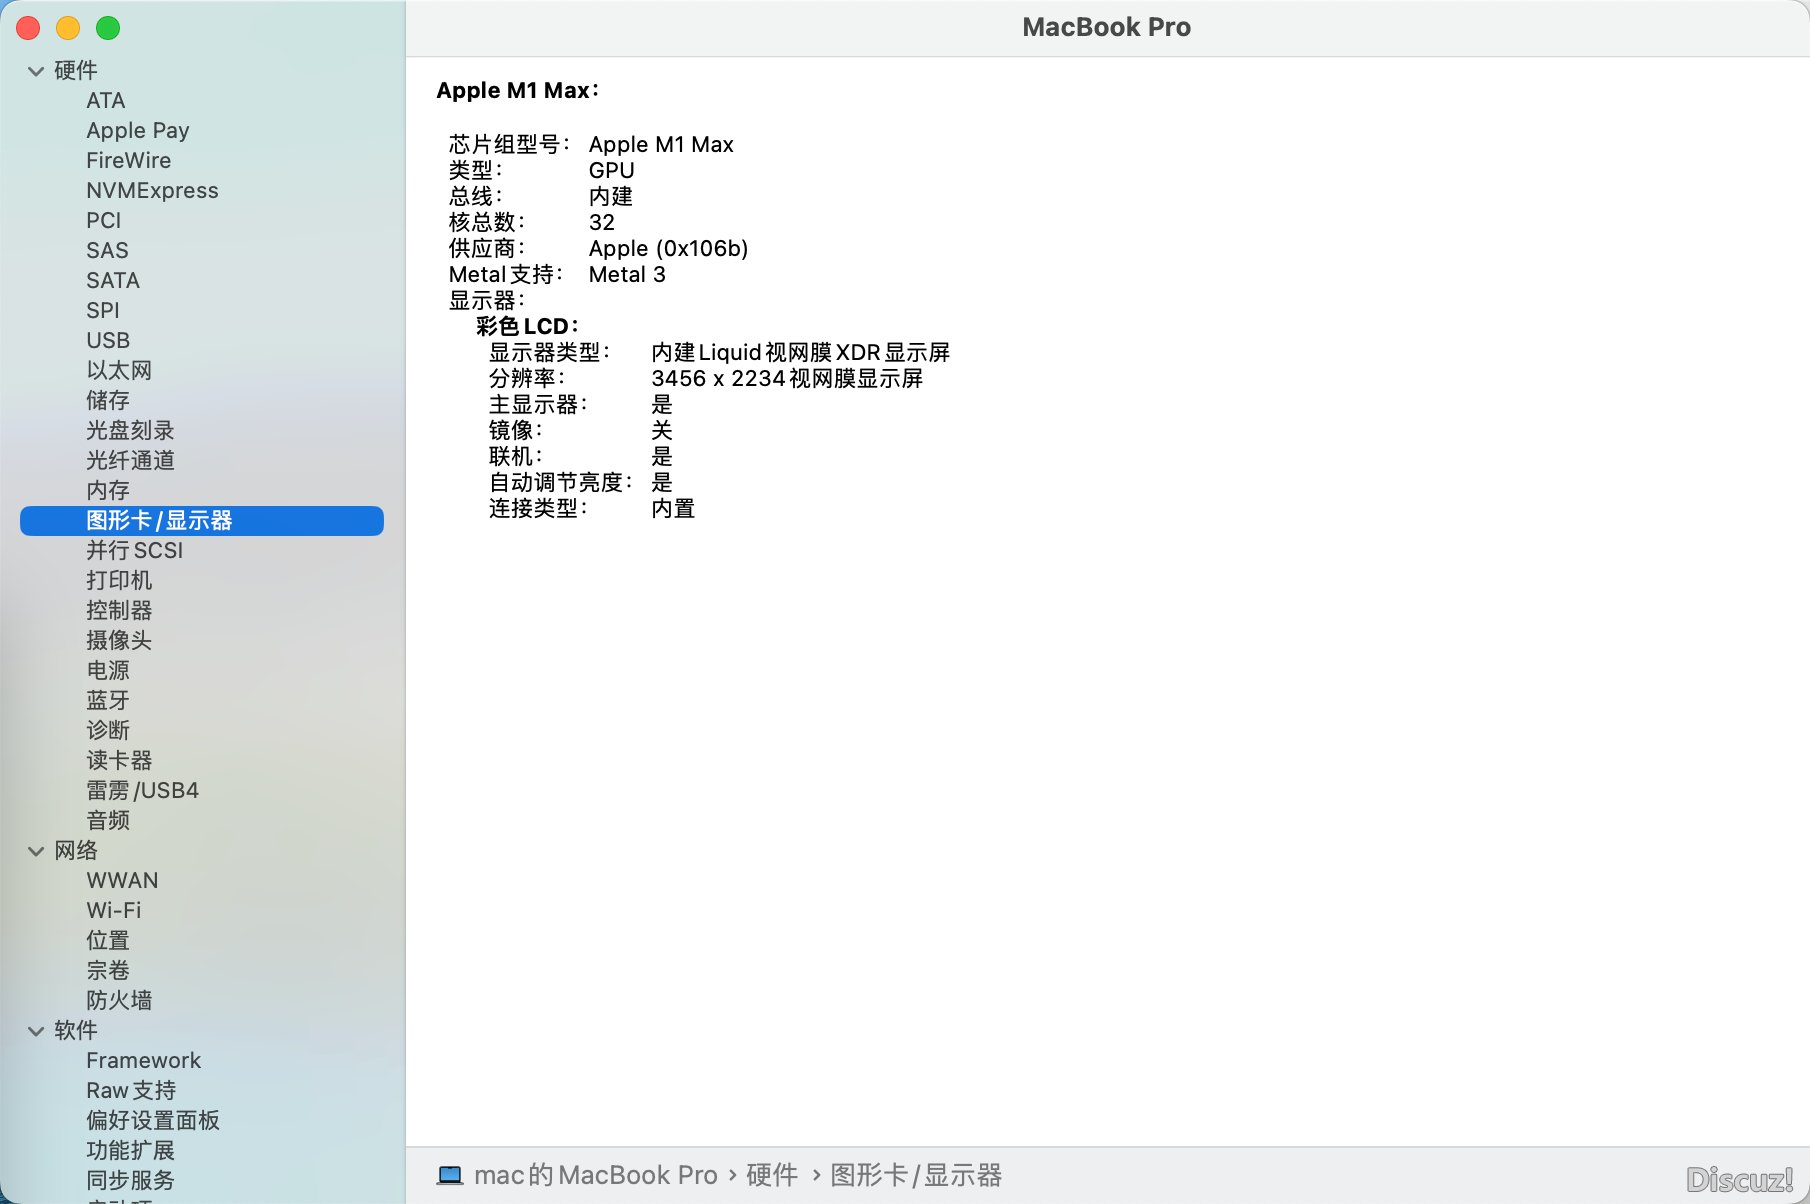Collapse the 网络 section chevron
This screenshot has width=1810, height=1204.
click(x=36, y=851)
